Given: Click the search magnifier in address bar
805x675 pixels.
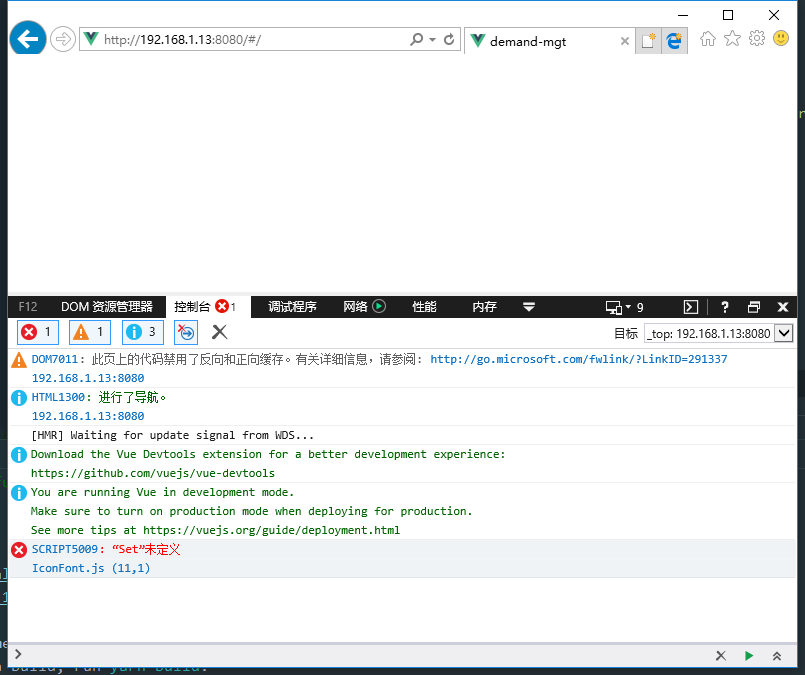Looking at the screenshot, I should coord(416,39).
